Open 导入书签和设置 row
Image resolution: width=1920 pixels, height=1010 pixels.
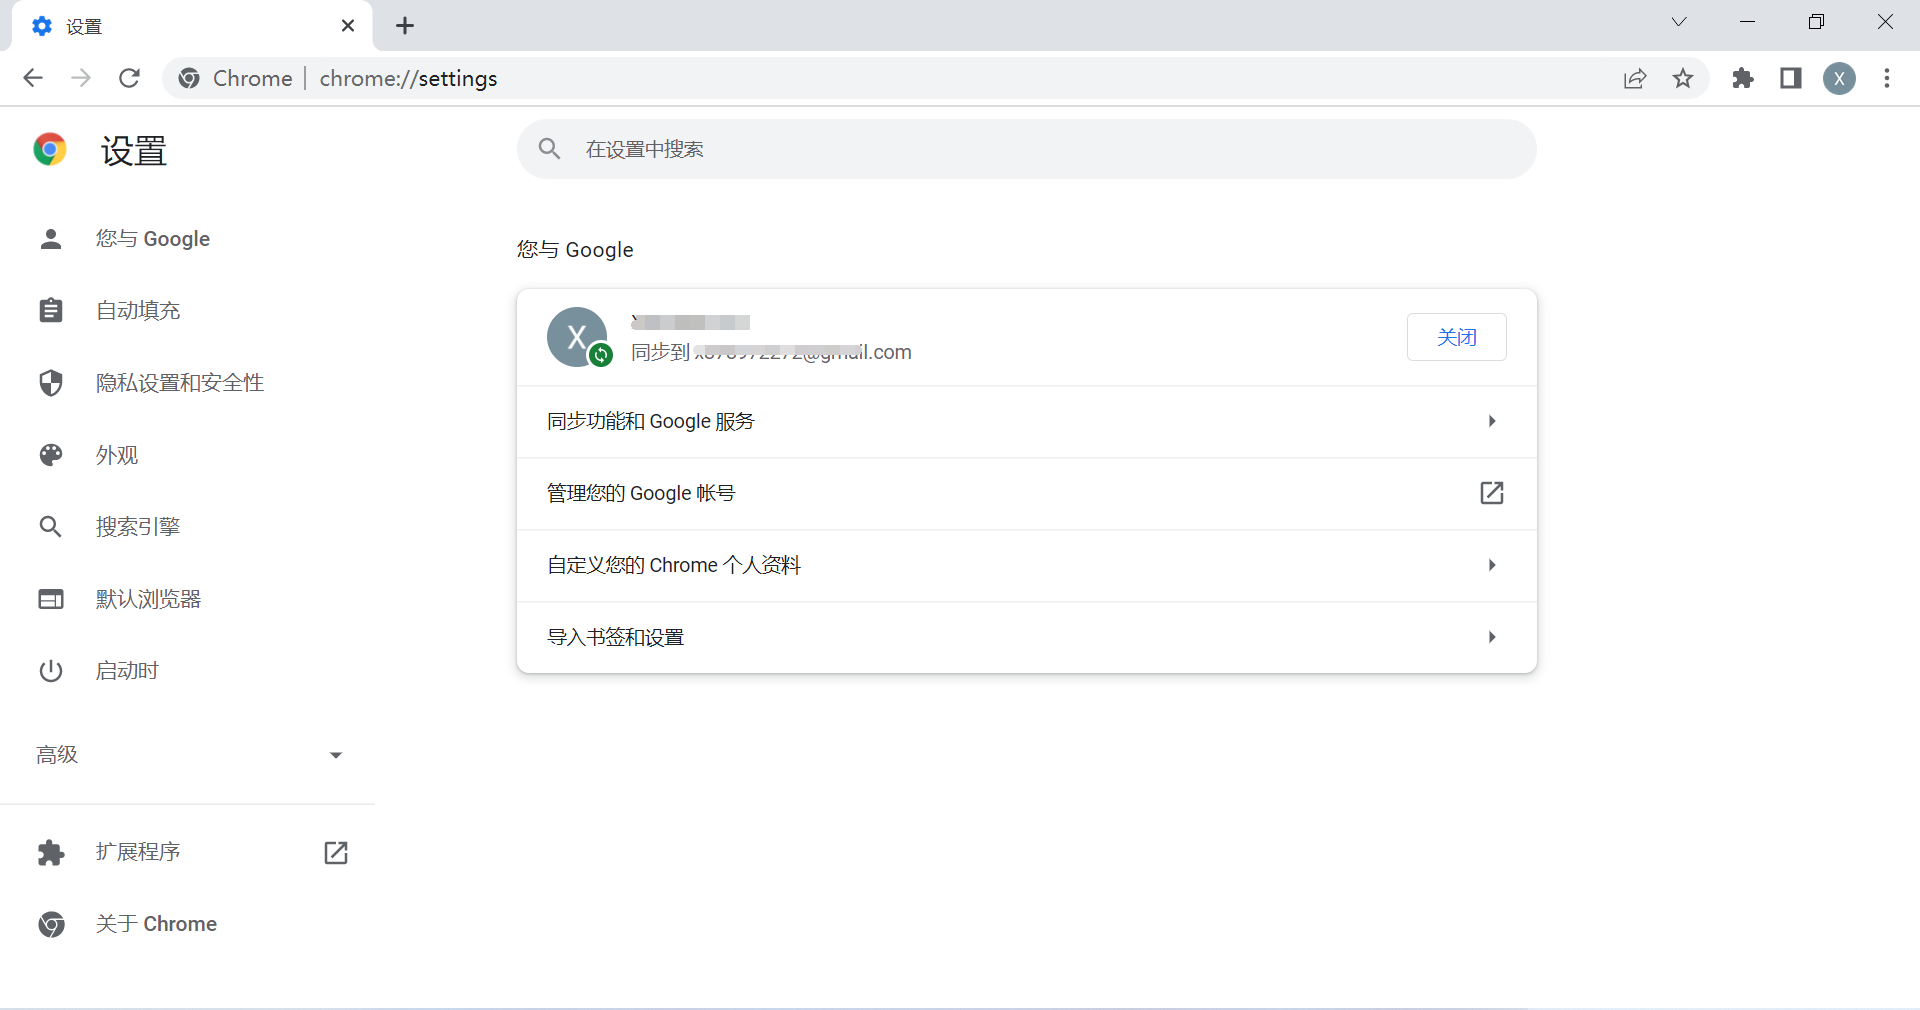tap(1026, 638)
